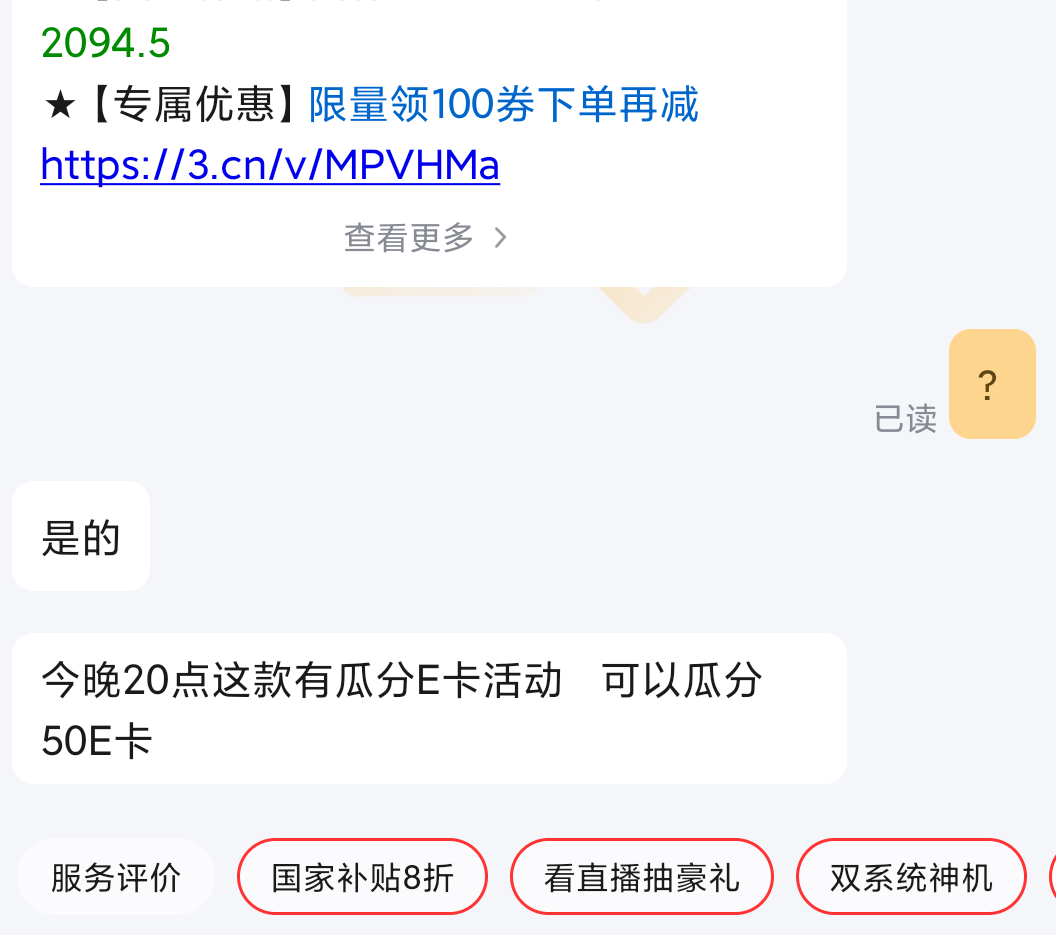Select the 双系统神机 shortcut chip
1056x935 pixels.
click(911, 877)
